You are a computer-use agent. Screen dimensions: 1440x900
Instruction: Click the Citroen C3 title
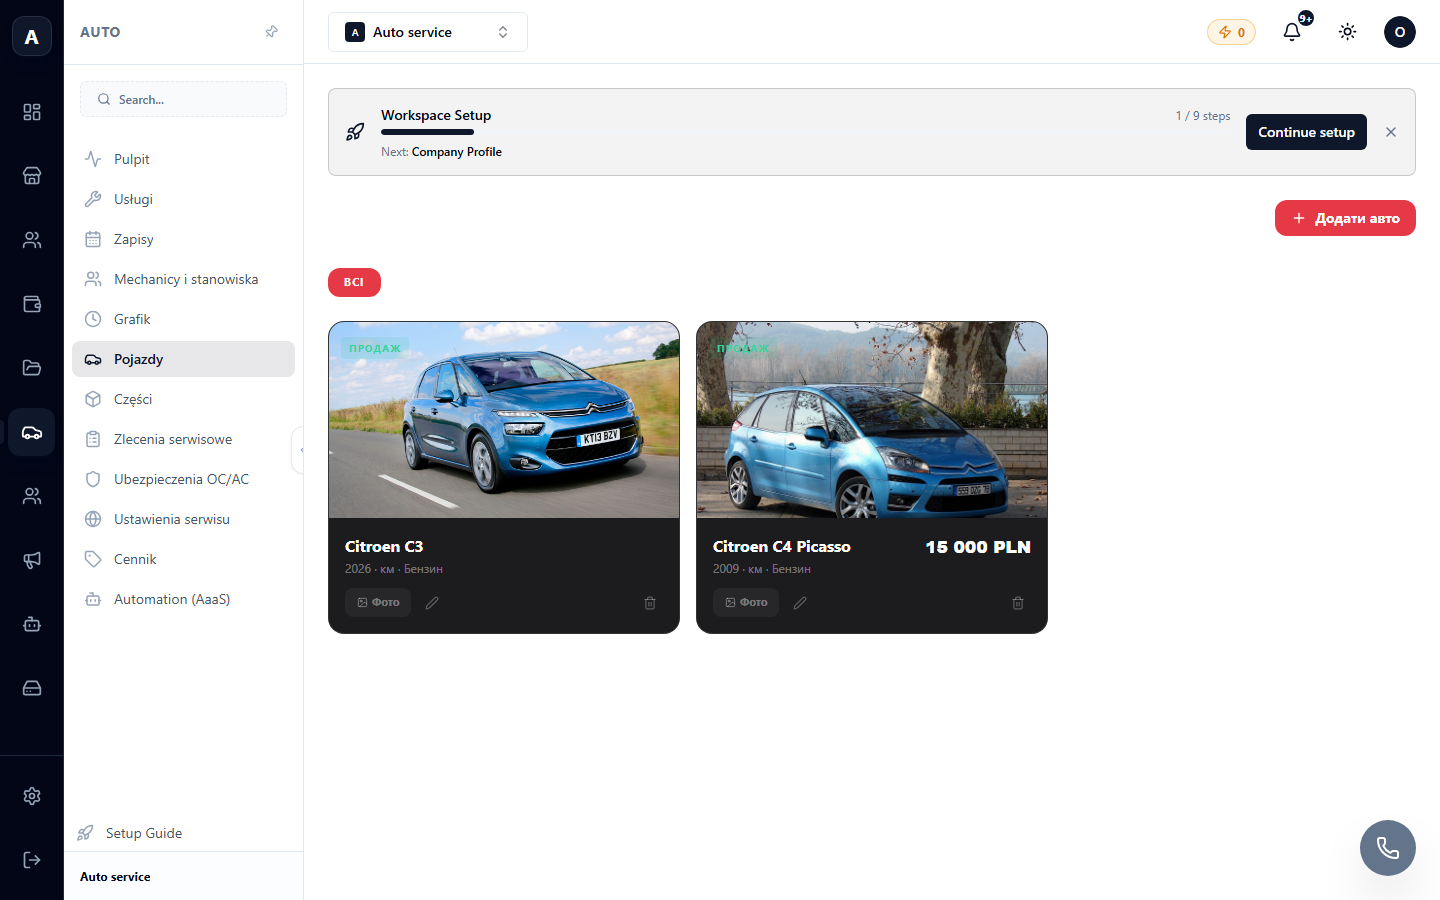pos(384,546)
